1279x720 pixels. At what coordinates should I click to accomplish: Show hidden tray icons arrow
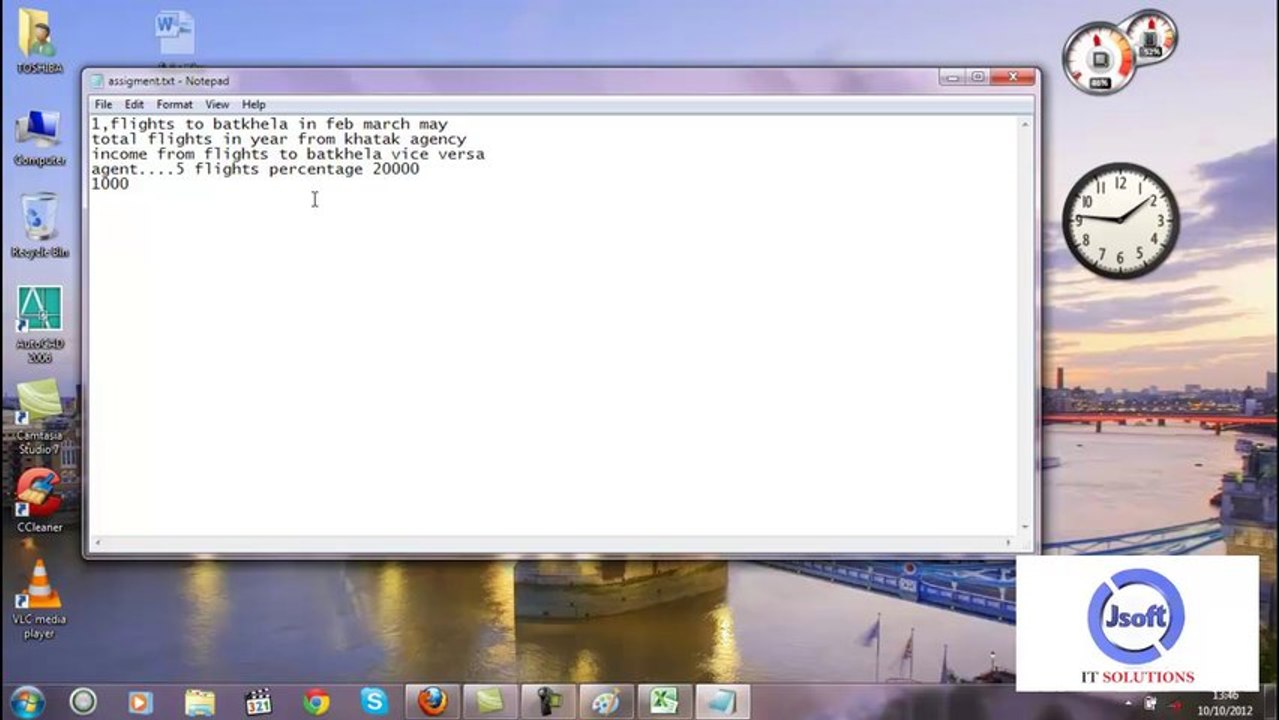[1128, 703]
